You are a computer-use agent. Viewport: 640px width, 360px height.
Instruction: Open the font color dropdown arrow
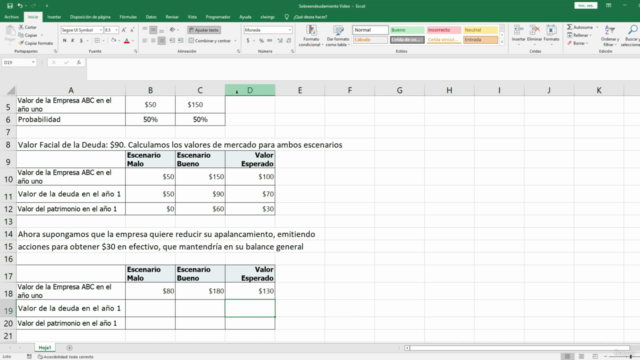pos(133,40)
